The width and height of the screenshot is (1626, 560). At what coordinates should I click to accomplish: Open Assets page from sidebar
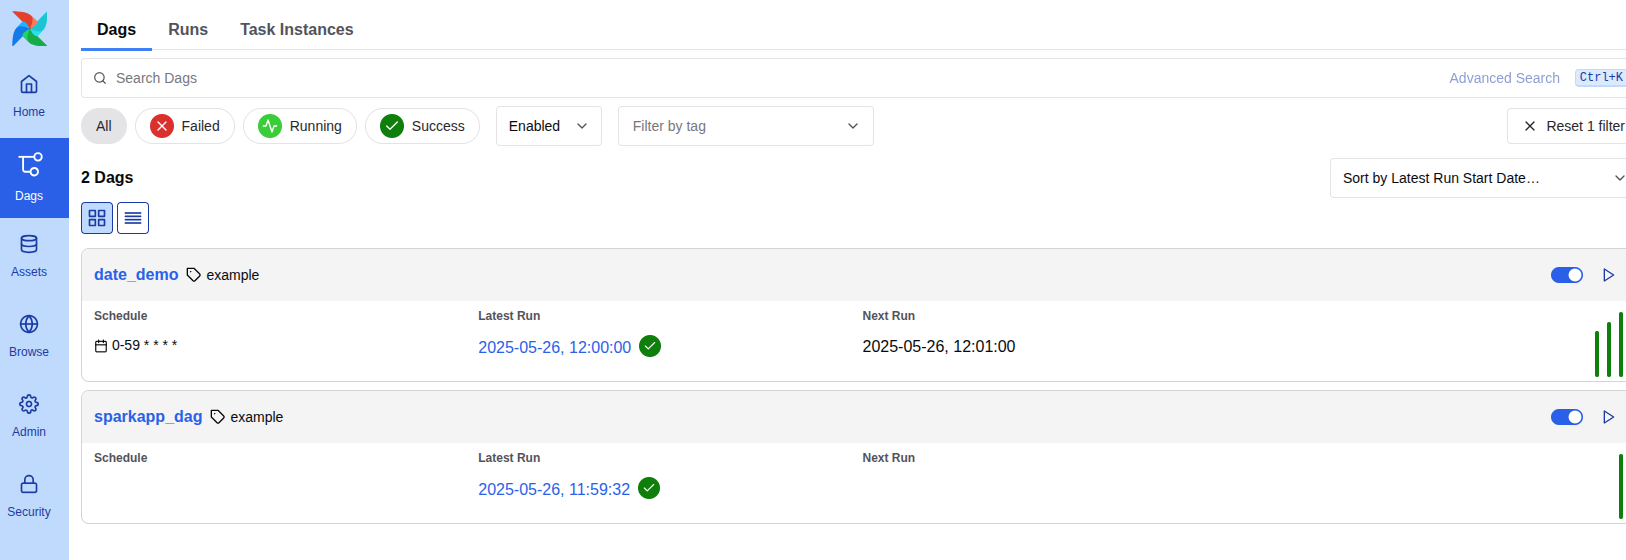tap(29, 256)
